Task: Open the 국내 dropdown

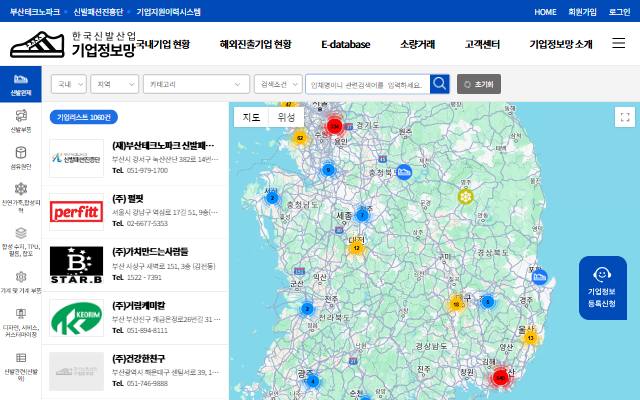Action: pos(69,84)
